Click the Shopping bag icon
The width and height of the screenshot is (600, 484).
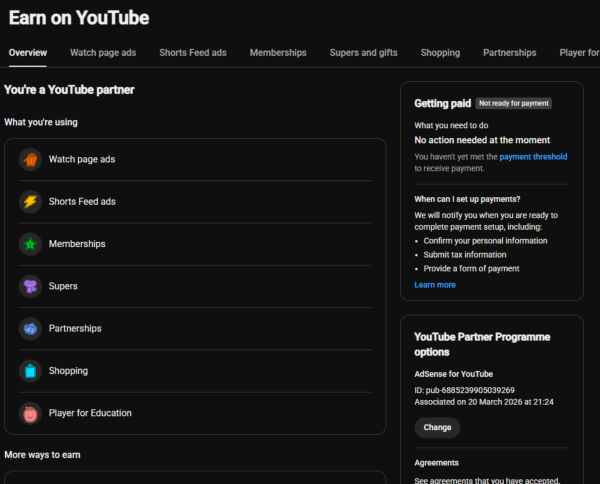tap(30, 371)
